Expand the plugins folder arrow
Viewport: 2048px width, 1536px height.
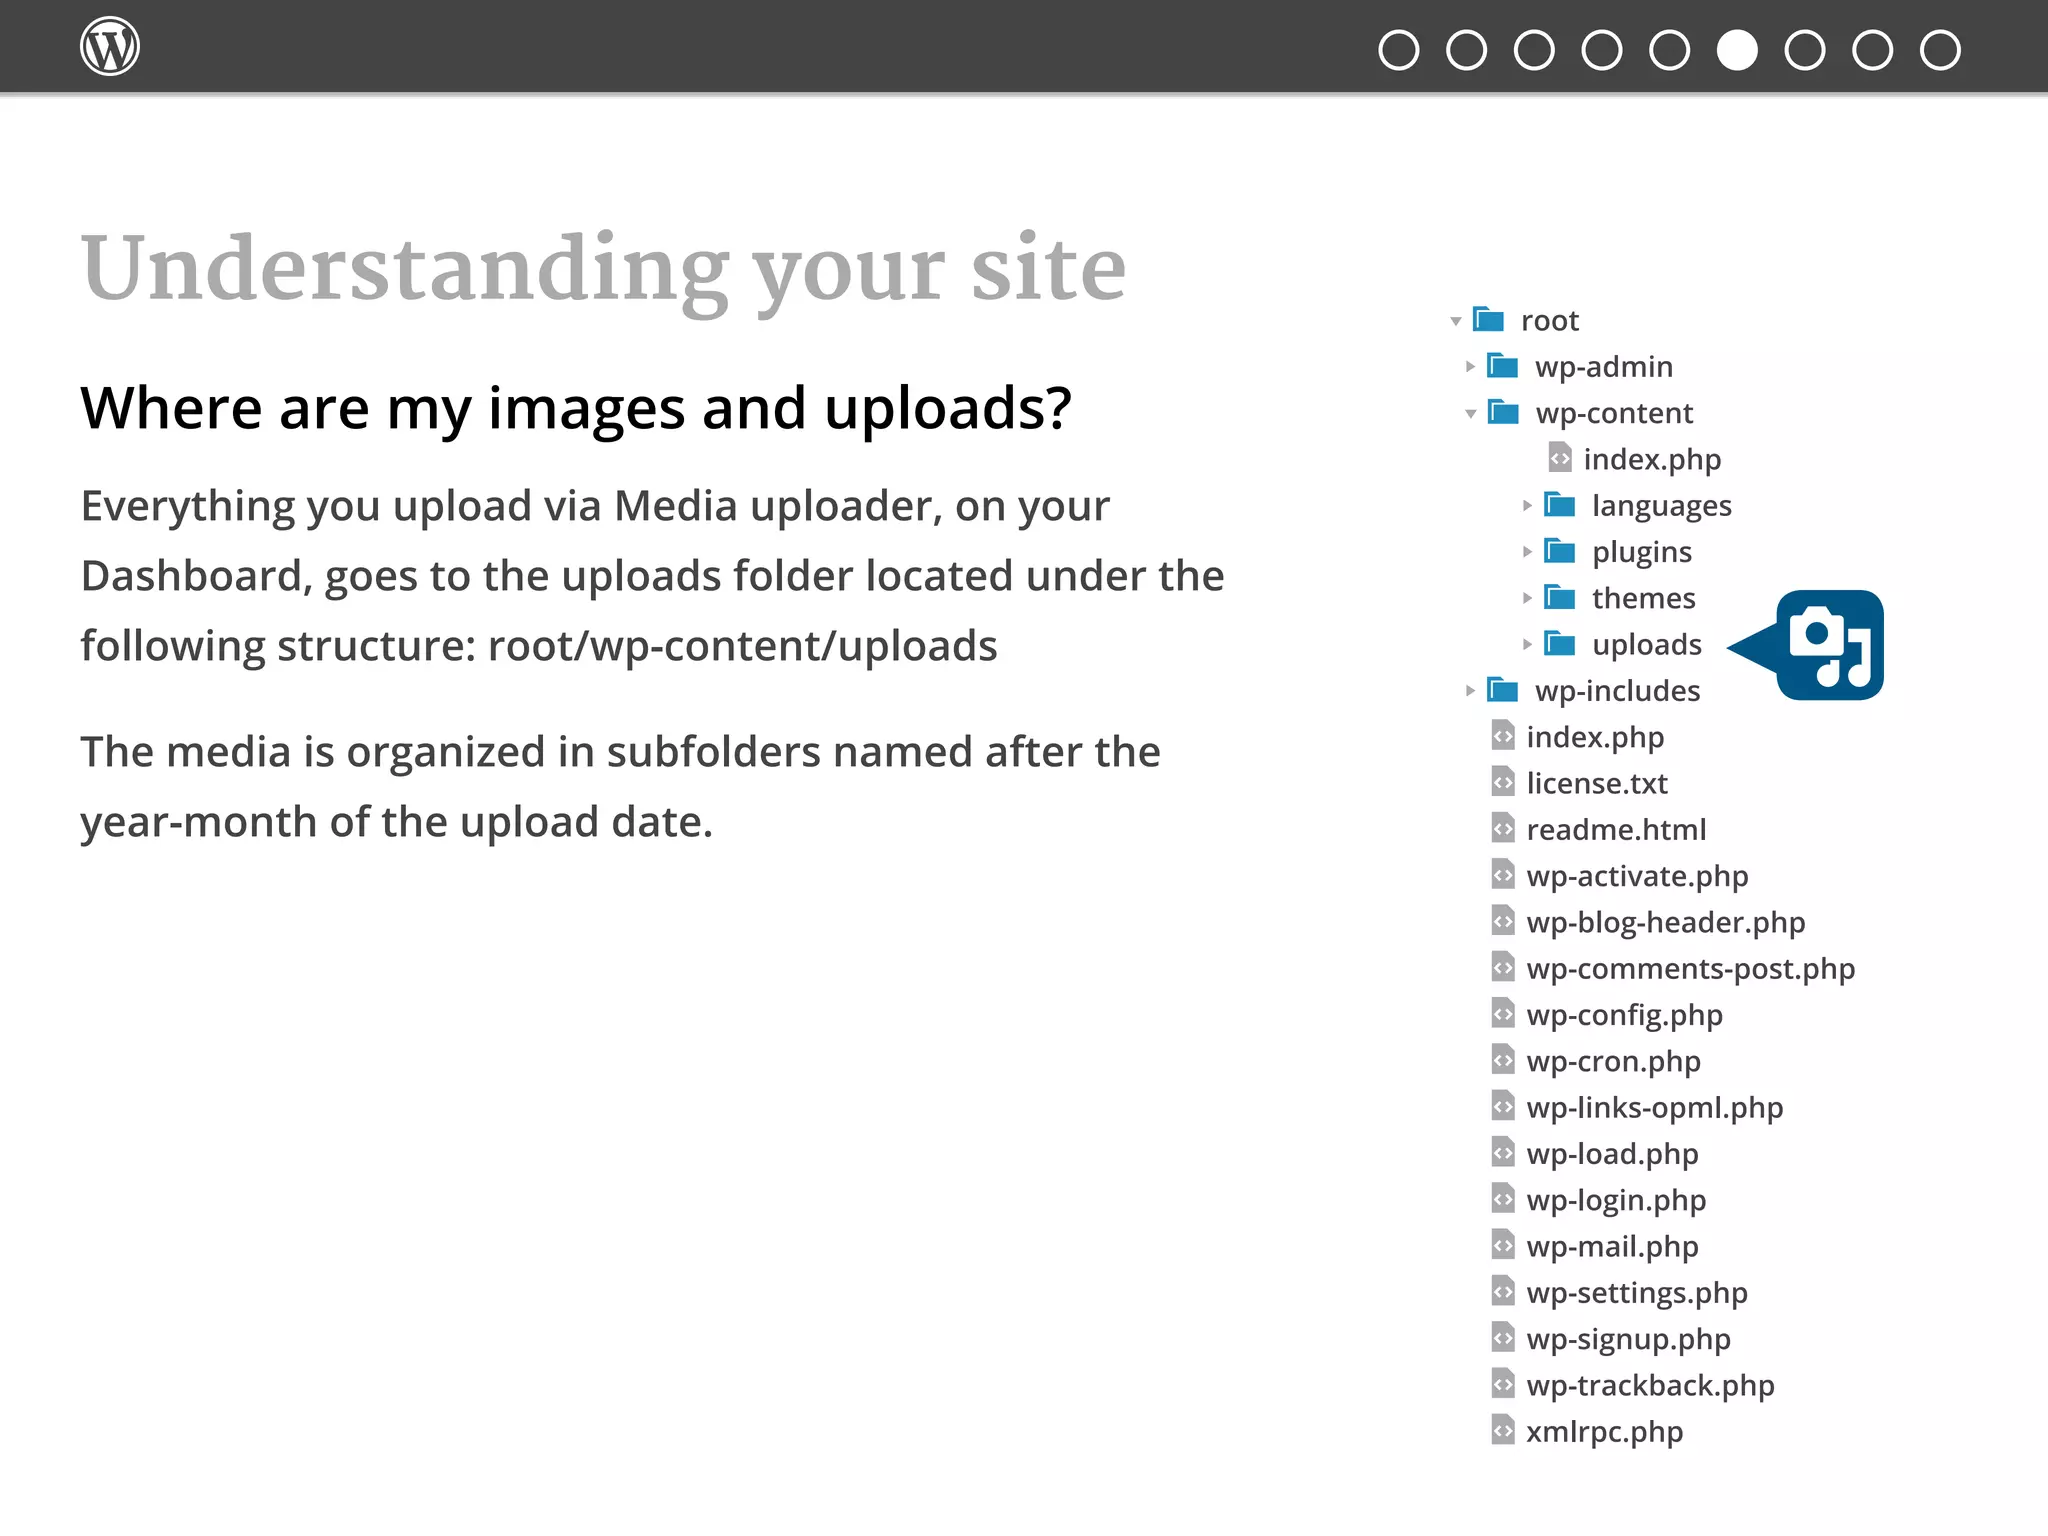1527,552
